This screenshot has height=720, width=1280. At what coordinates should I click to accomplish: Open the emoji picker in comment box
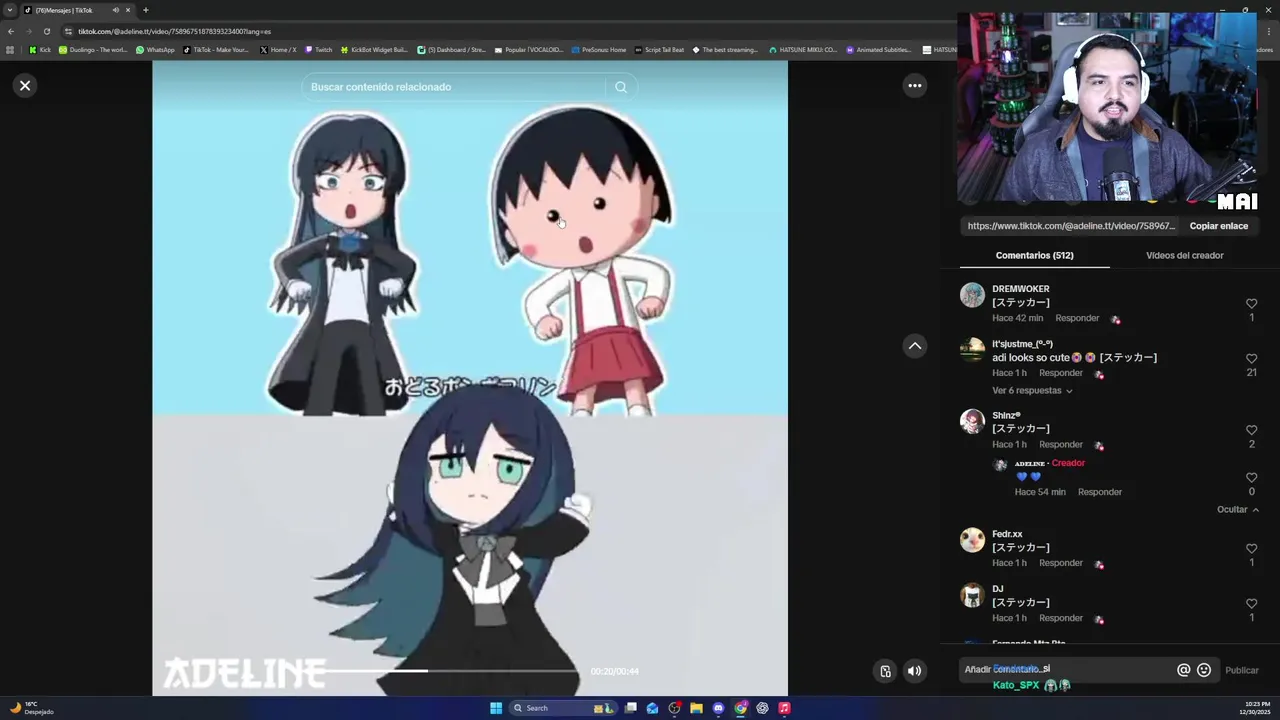(1204, 670)
